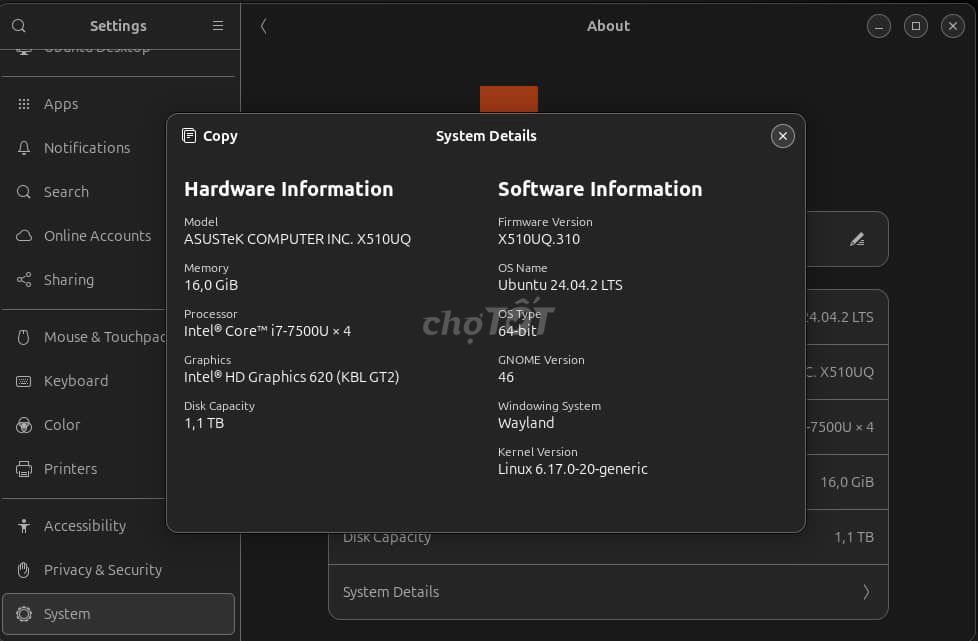Click the Printers icon in sidebar
Image resolution: width=978 pixels, height=641 pixels.
point(24,469)
